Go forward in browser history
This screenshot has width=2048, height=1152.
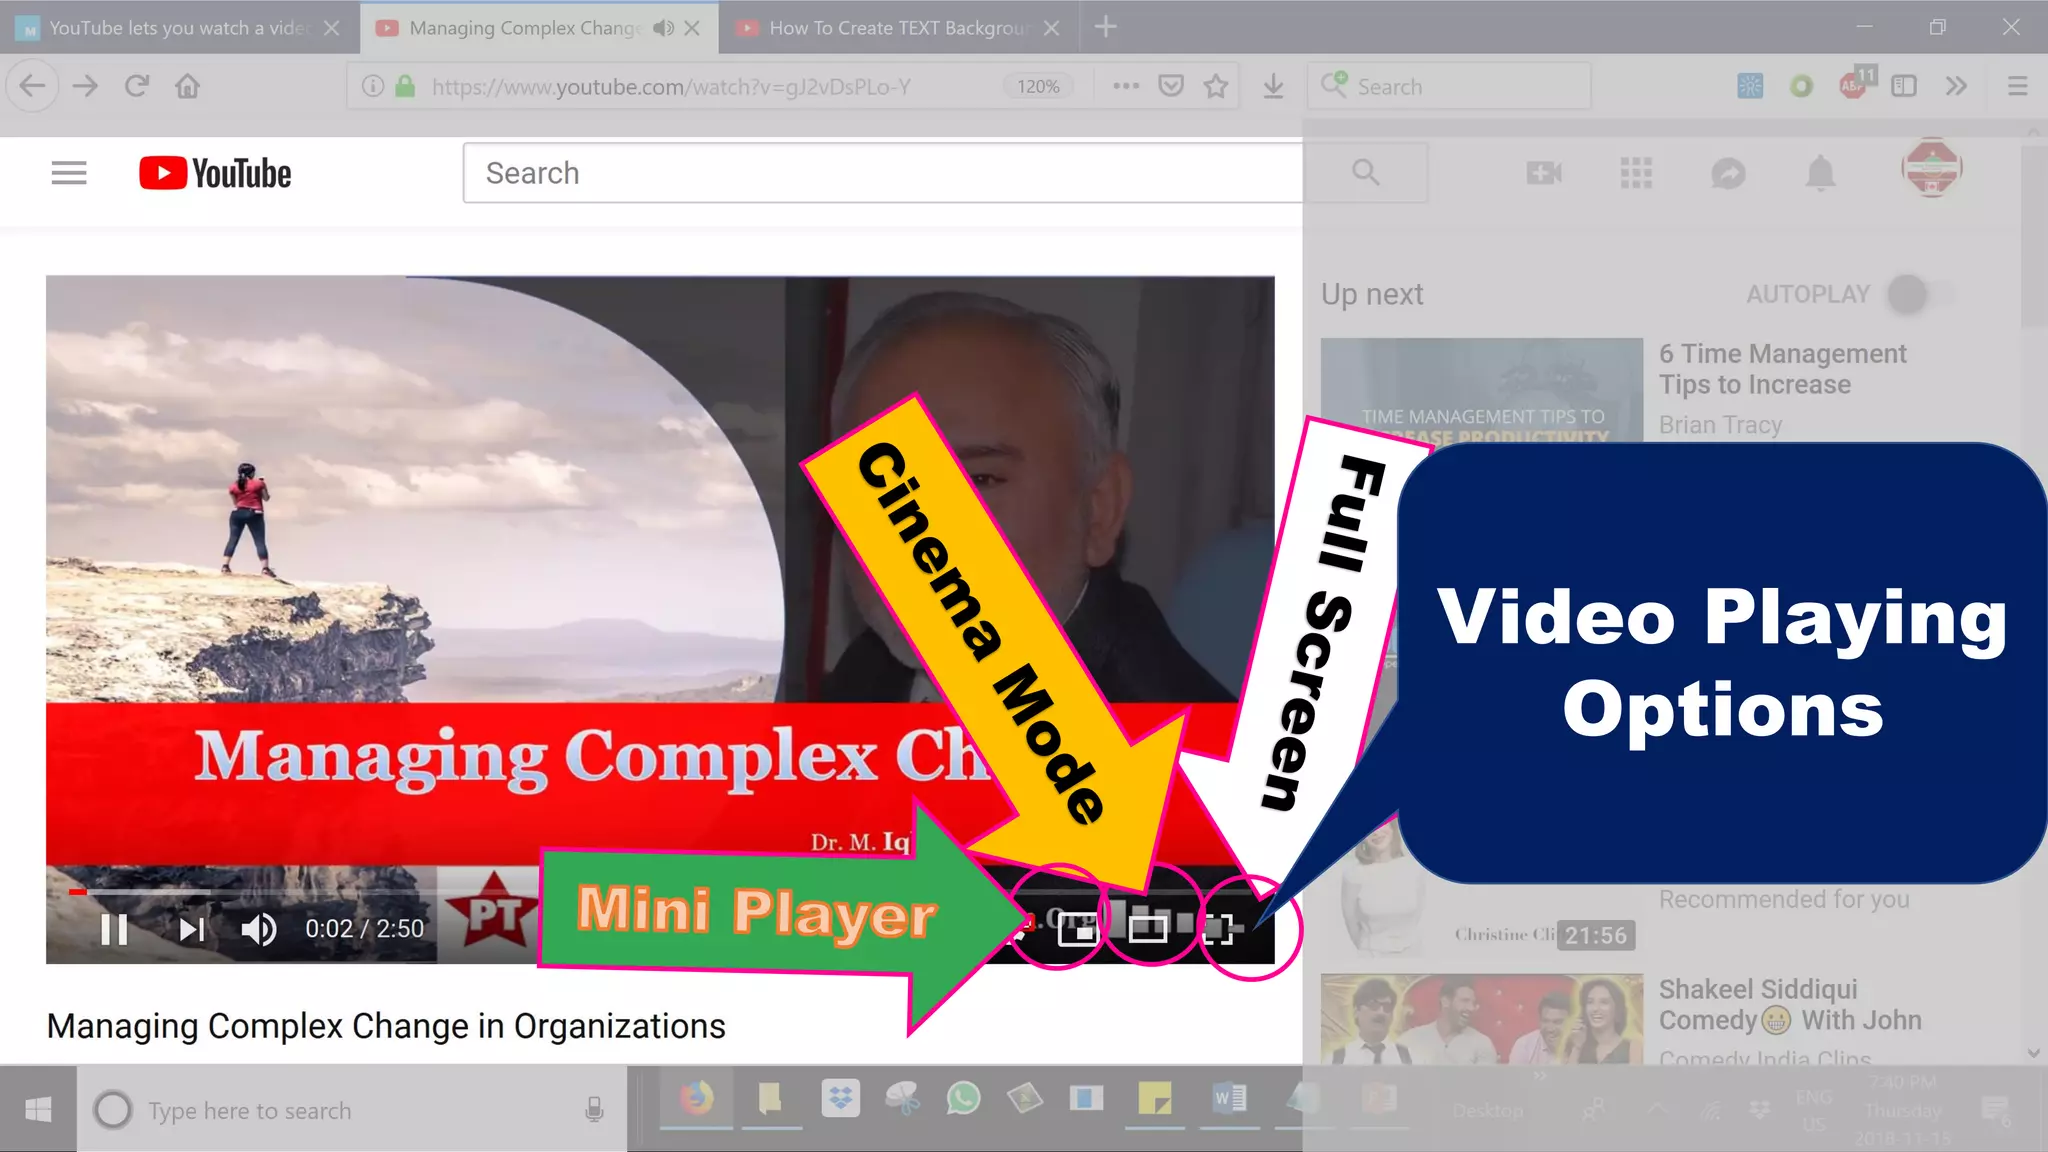(86, 86)
